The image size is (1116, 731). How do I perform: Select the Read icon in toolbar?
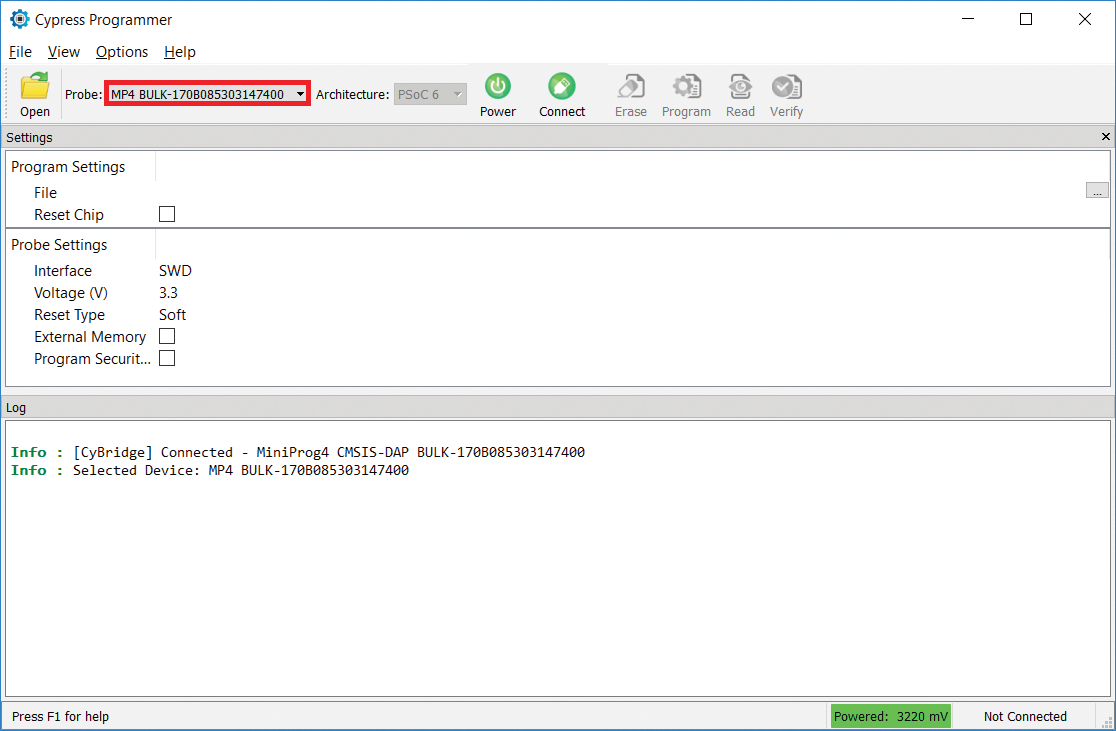pyautogui.click(x=740, y=87)
